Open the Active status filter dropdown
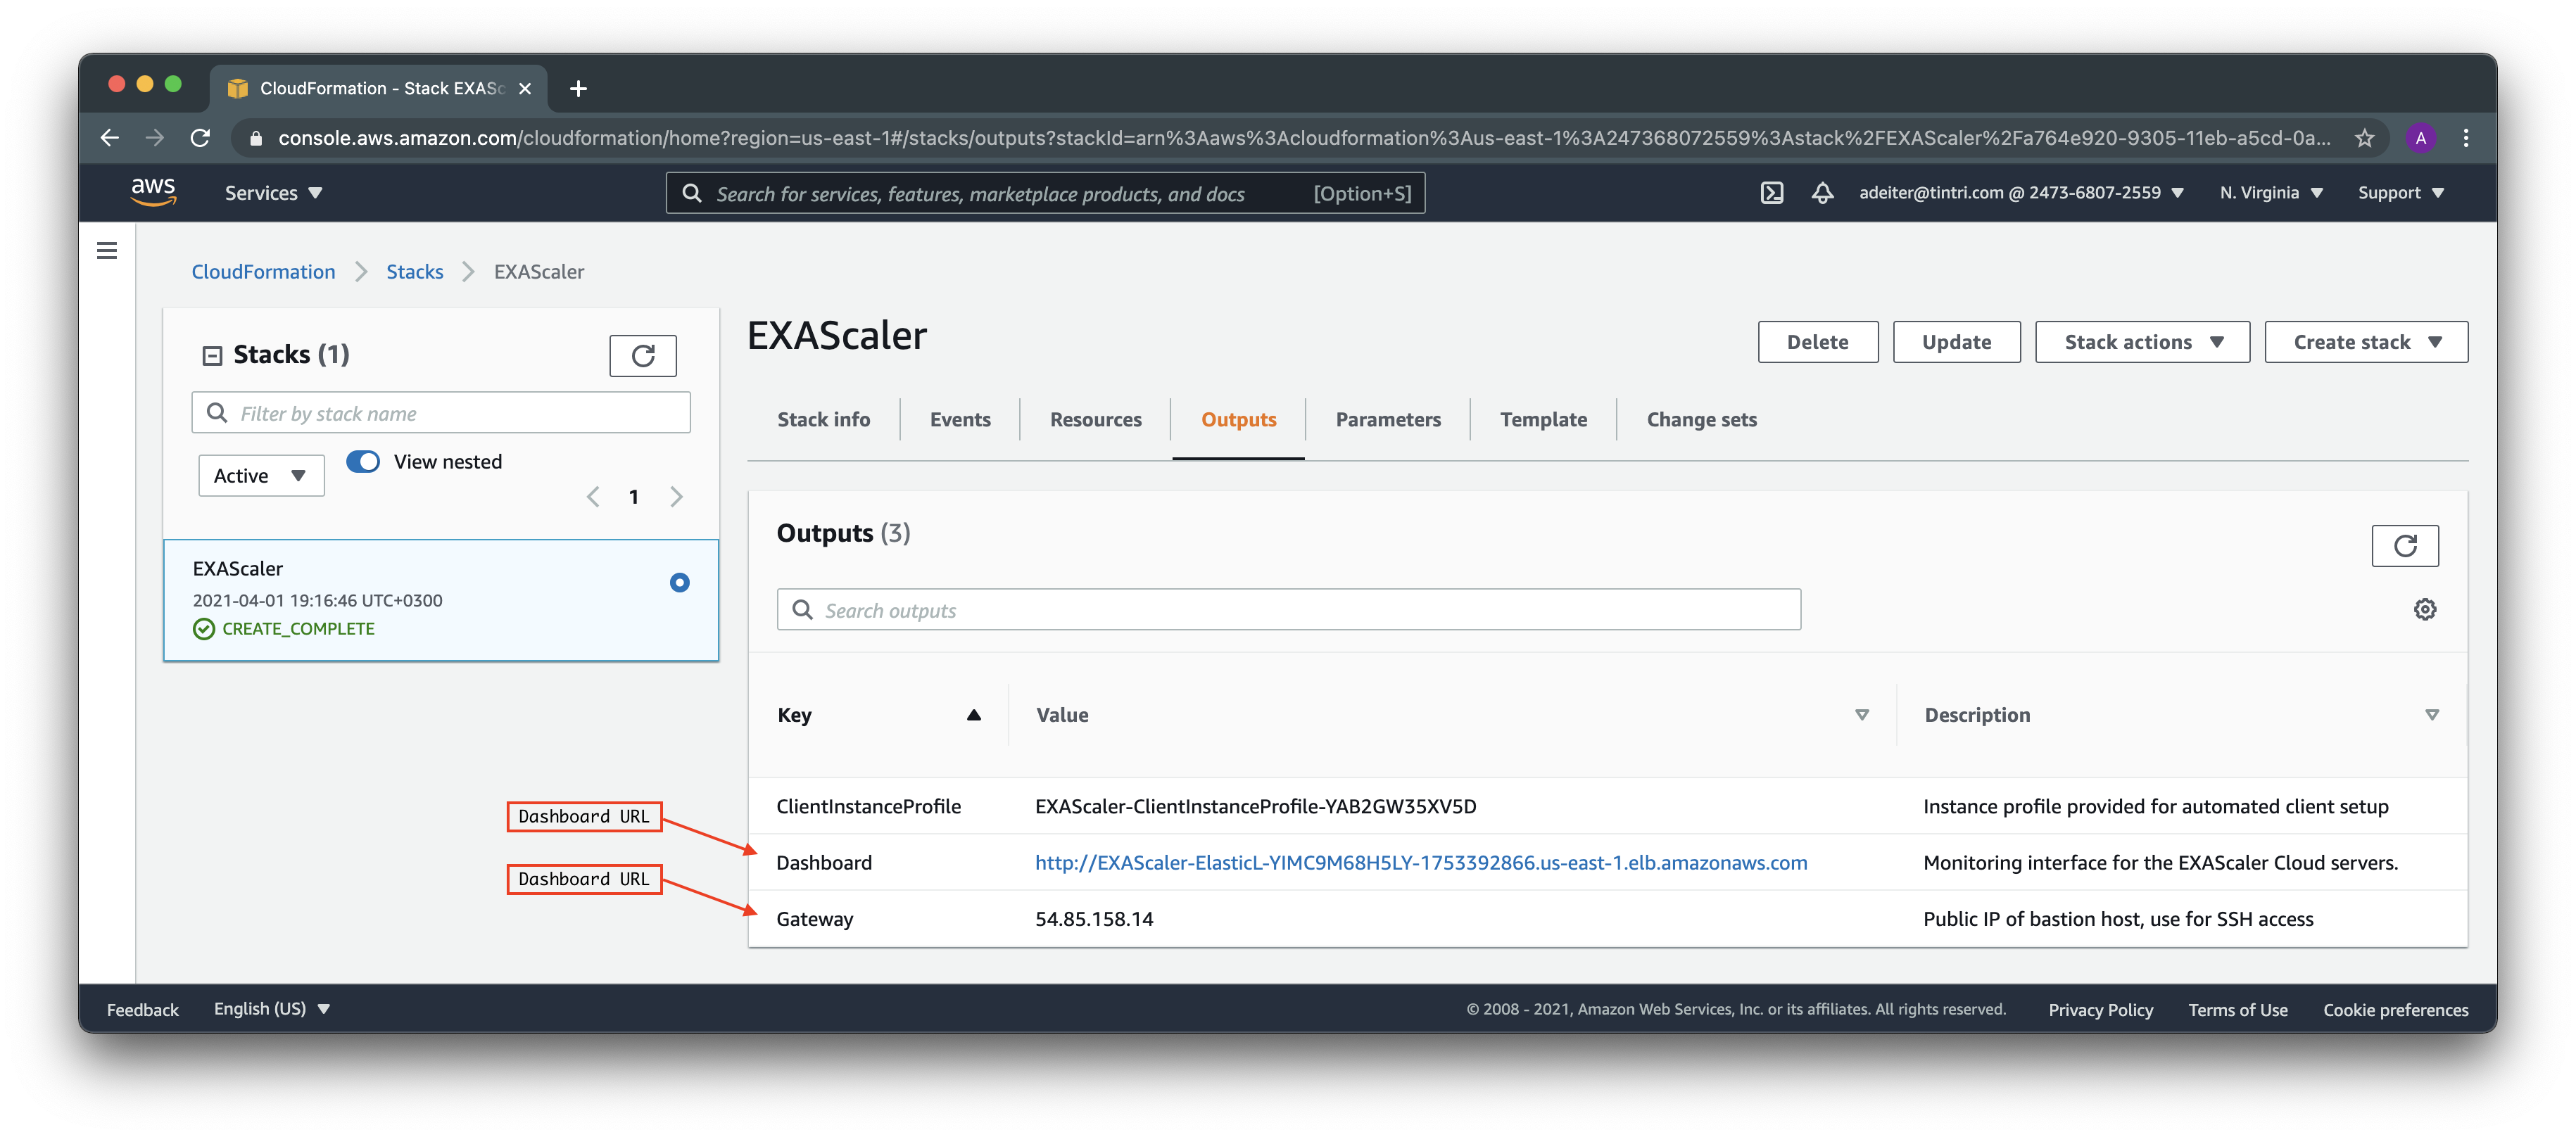2576x1137 pixels. (x=261, y=476)
